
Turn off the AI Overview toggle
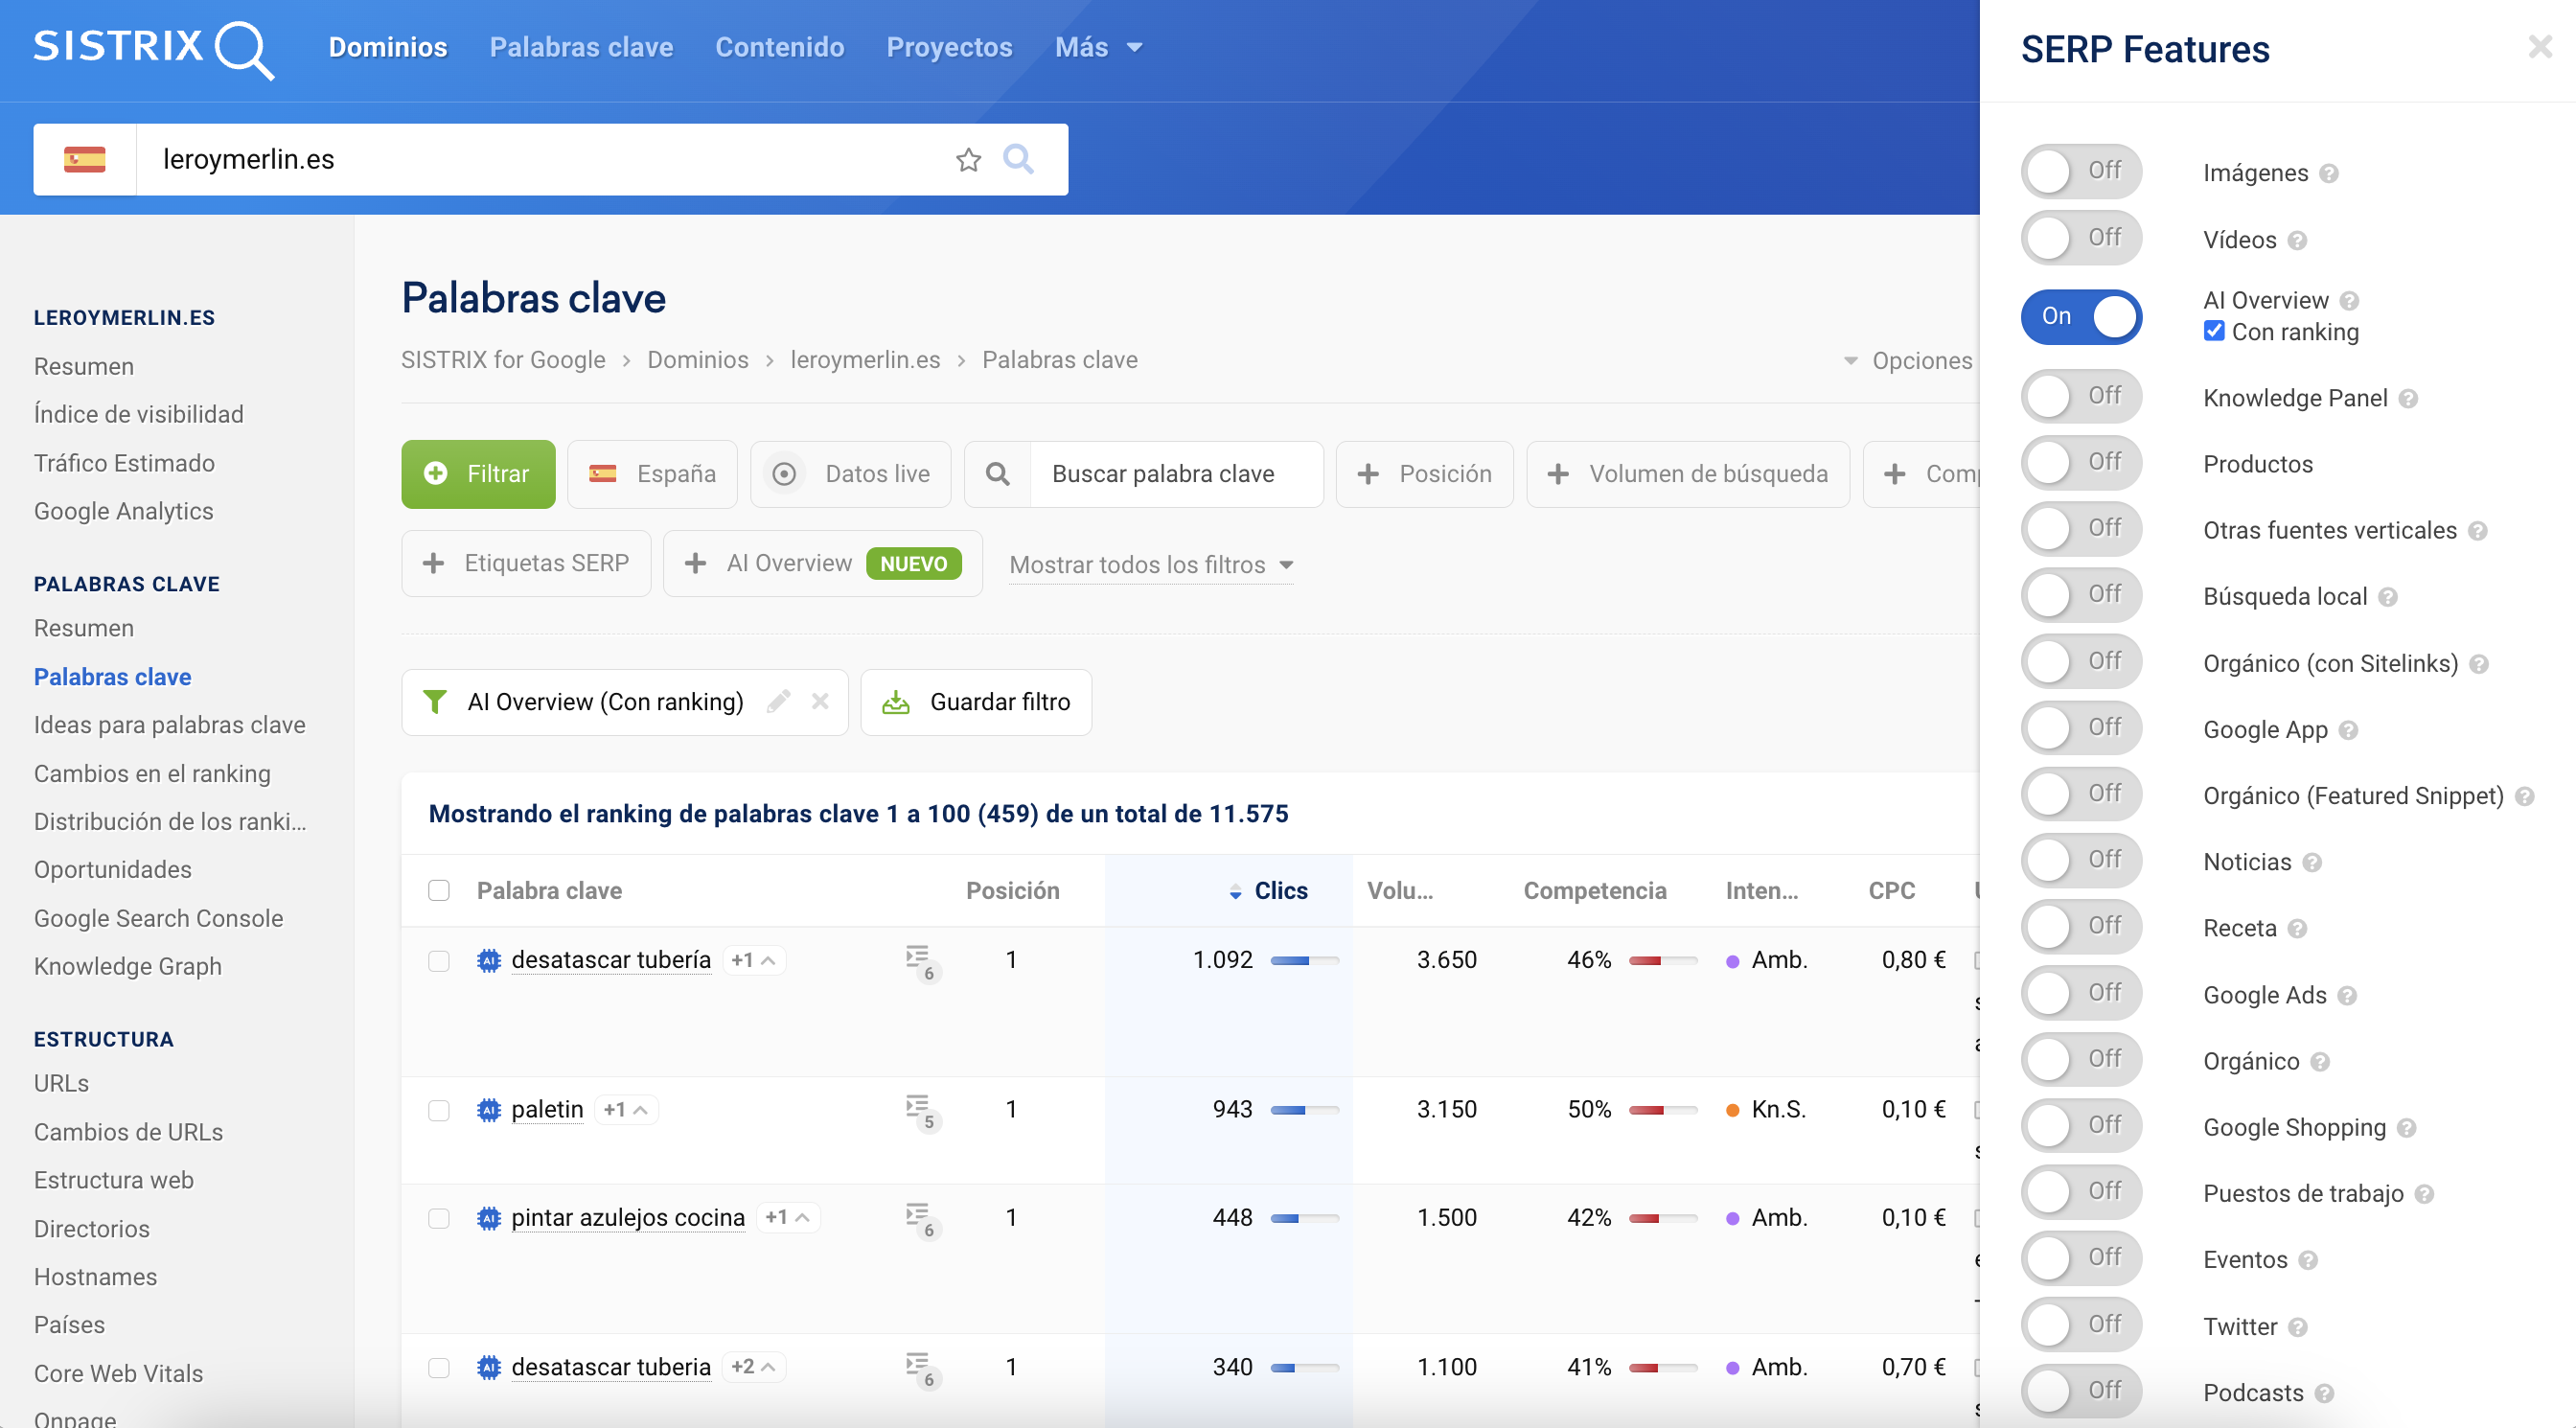pyautogui.click(x=2081, y=317)
